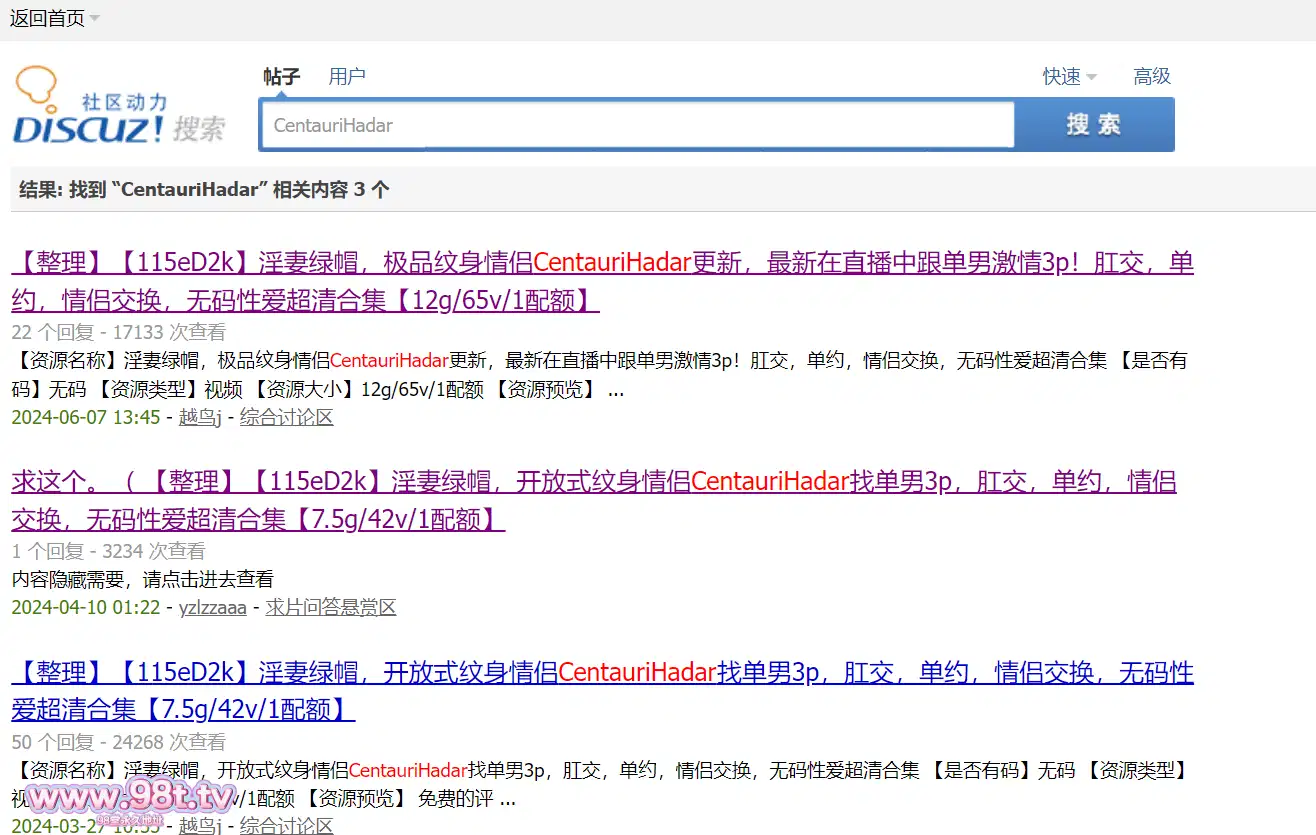
Task: Click the text 50 个回复 - 24268 次查看
Action: coord(119,742)
